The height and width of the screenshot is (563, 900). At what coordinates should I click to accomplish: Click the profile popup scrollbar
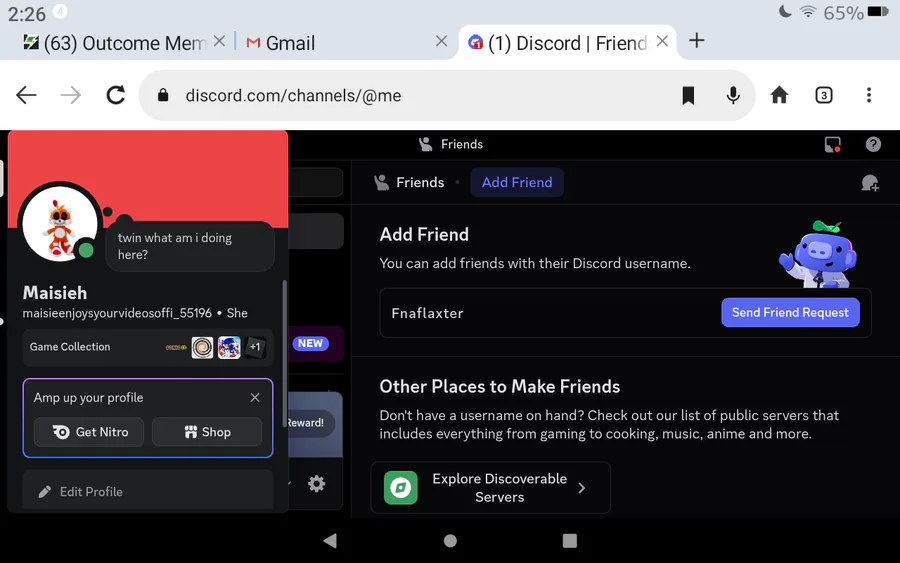click(x=284, y=356)
